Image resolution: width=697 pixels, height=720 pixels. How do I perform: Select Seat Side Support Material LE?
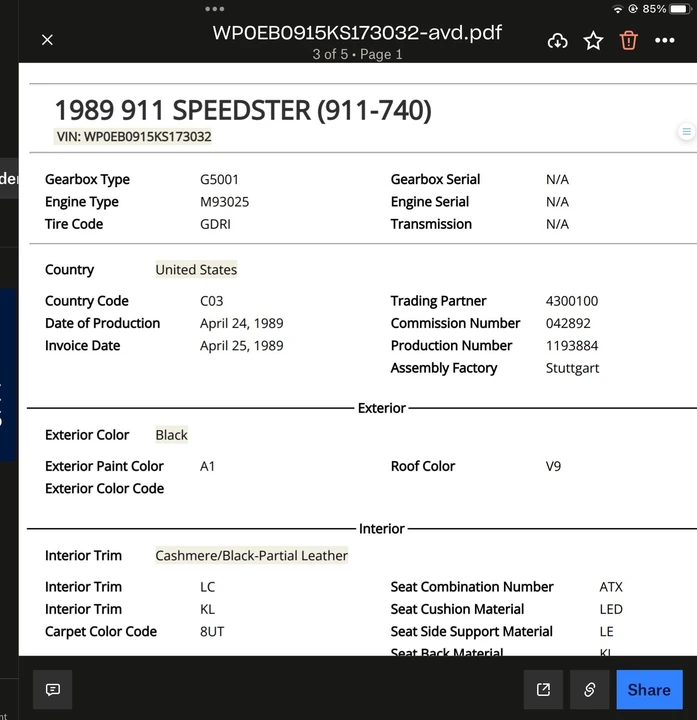[606, 632]
